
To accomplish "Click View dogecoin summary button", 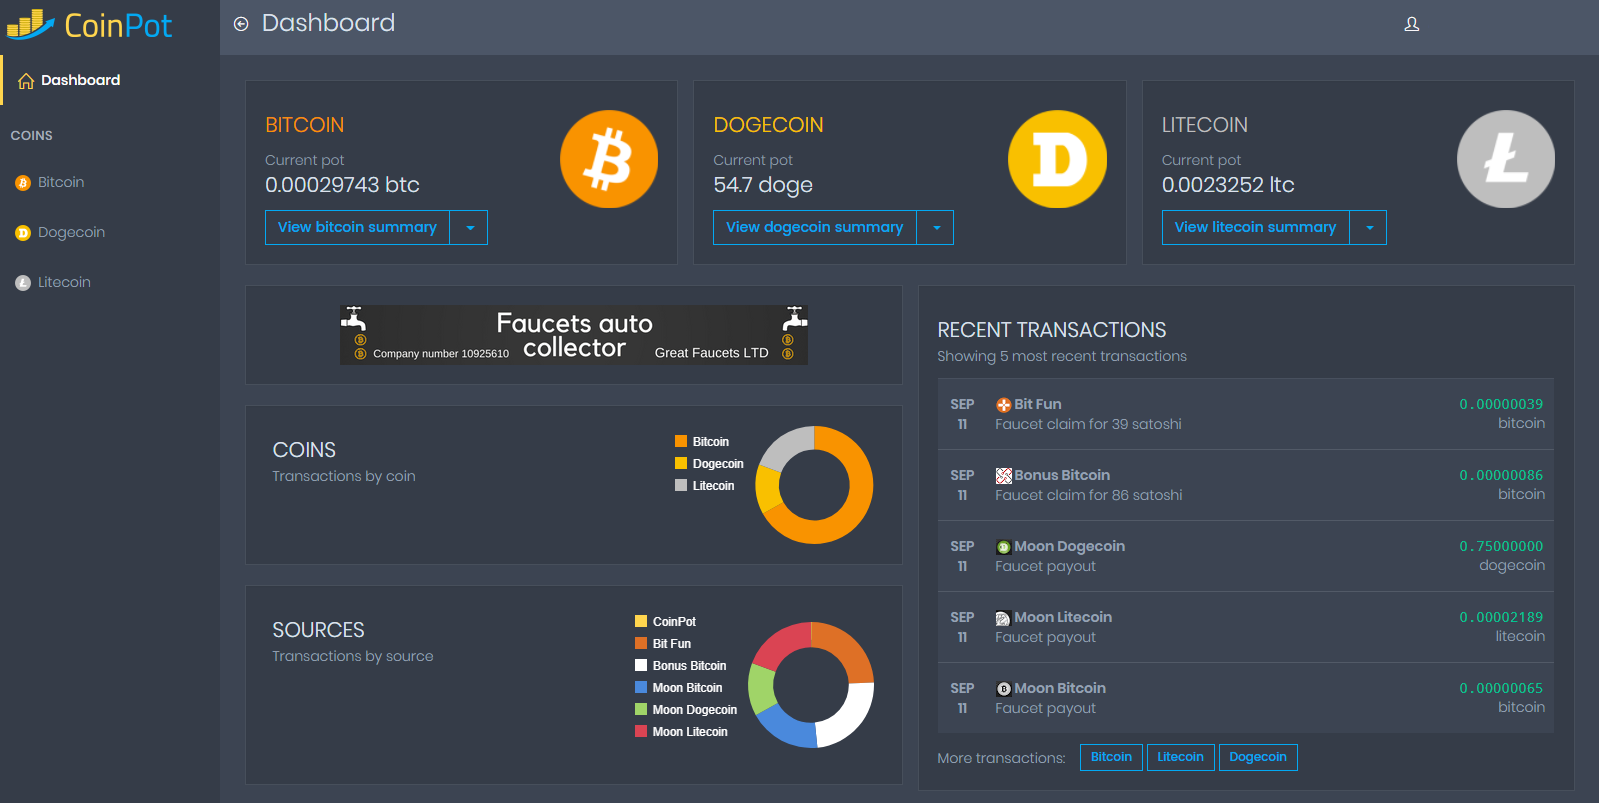I will 815,228.
